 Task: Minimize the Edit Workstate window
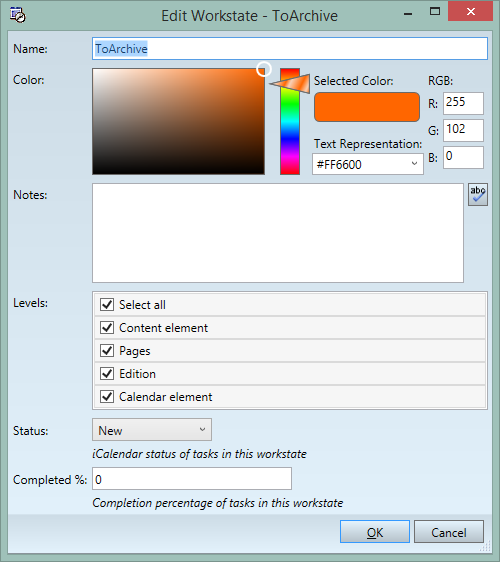click(x=408, y=14)
